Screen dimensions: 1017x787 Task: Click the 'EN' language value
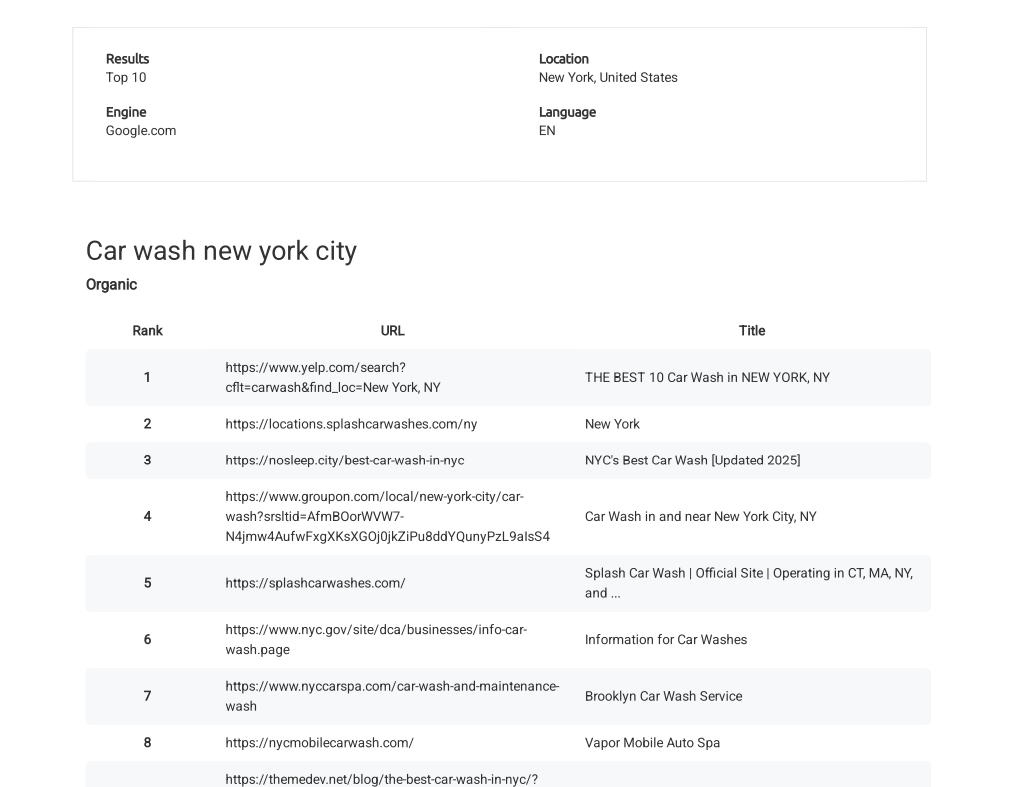click(547, 131)
